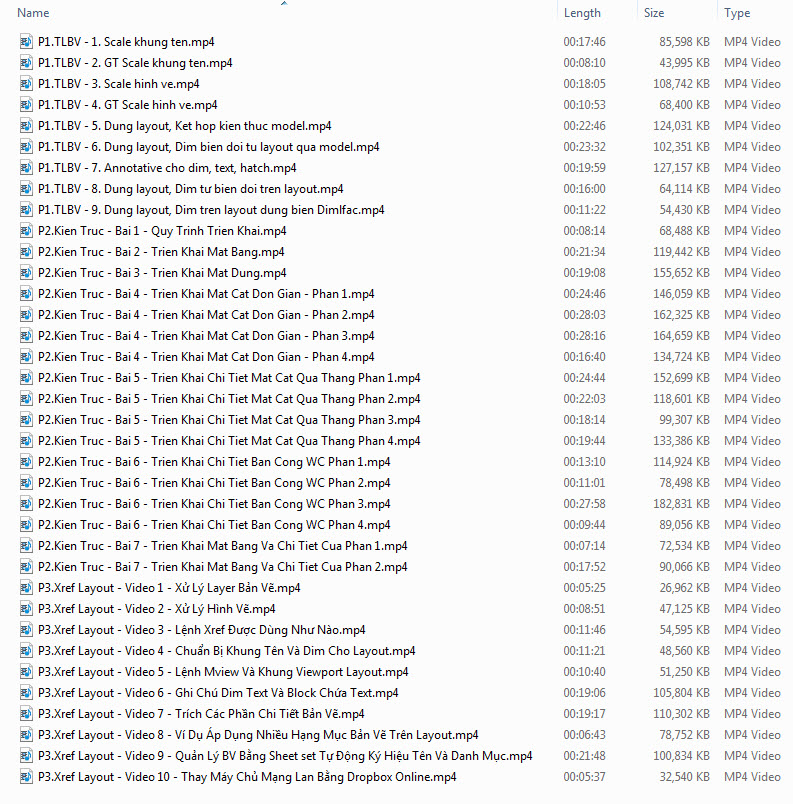The height and width of the screenshot is (804, 793).
Task: Click the MP4 icon for Bai 4 Mat Cat Don Gian - Phan 2
Action: pos(26,315)
